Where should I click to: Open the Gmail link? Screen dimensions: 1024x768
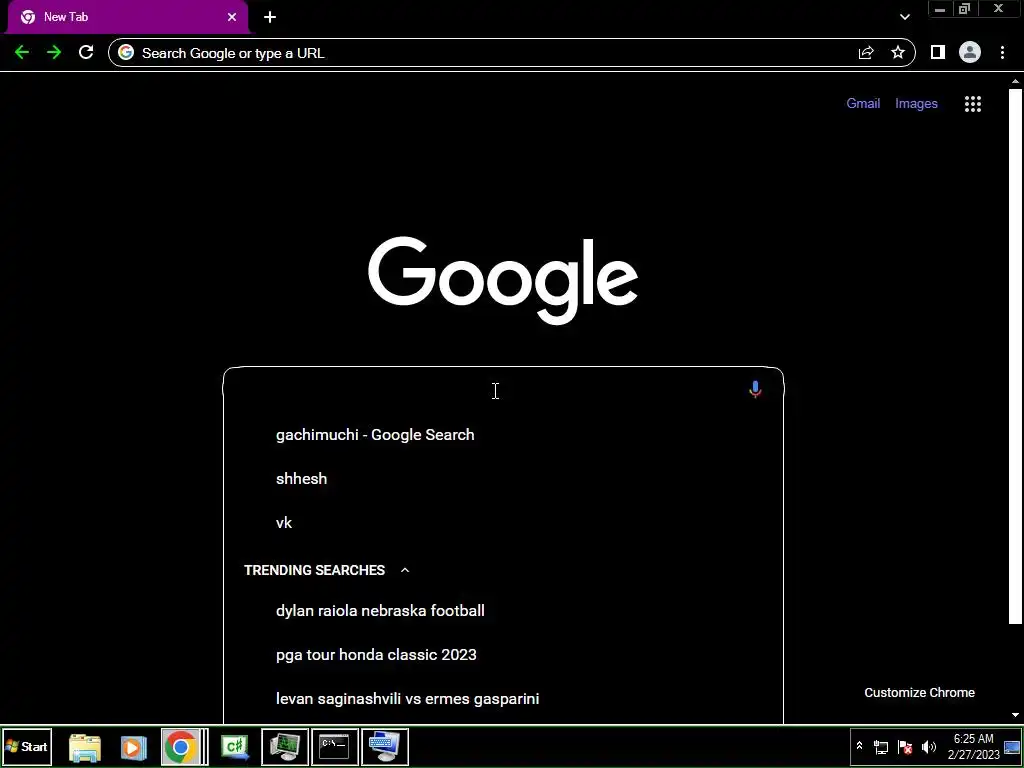pyautogui.click(x=863, y=103)
